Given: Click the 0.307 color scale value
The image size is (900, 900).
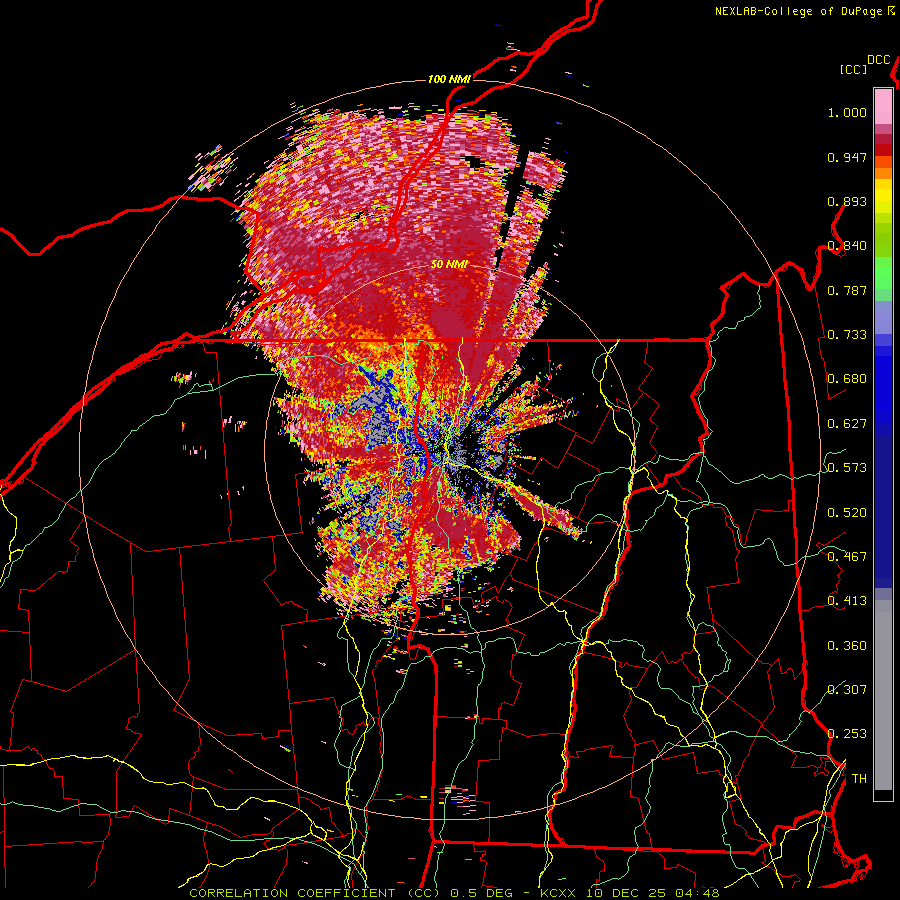Looking at the screenshot, I should 847,690.
